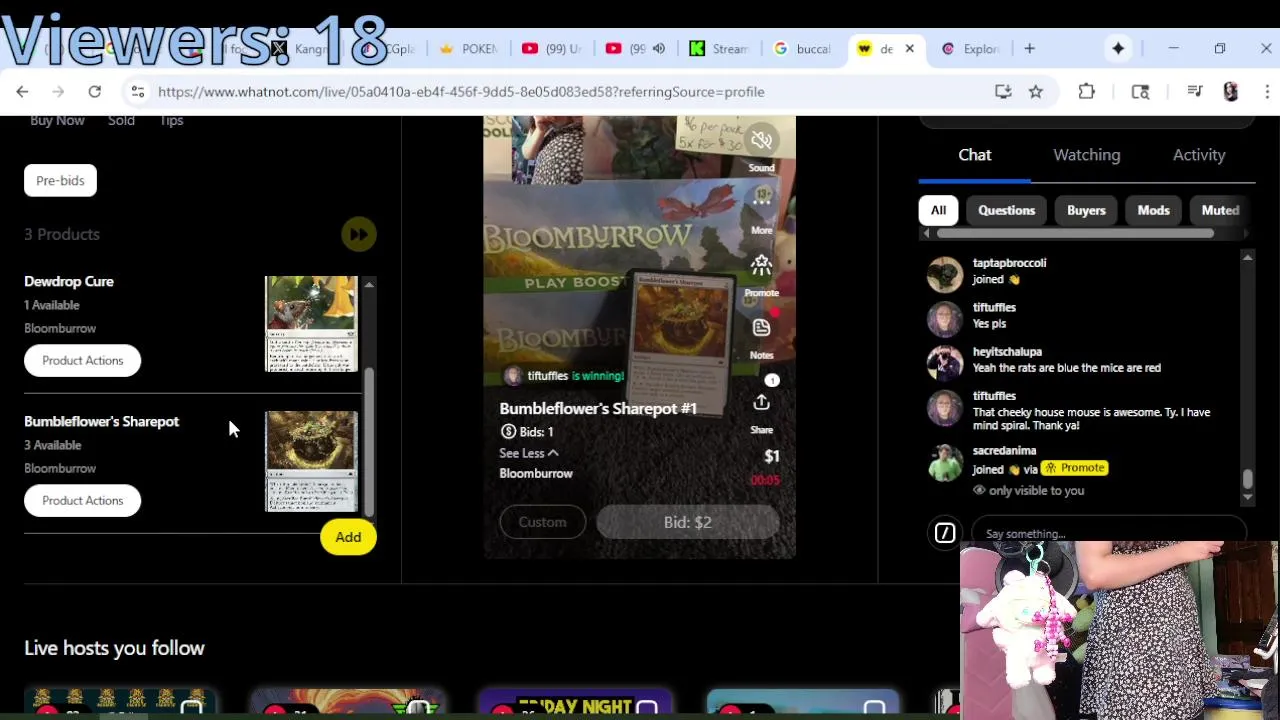Switch to the Activity tab

1199,155
